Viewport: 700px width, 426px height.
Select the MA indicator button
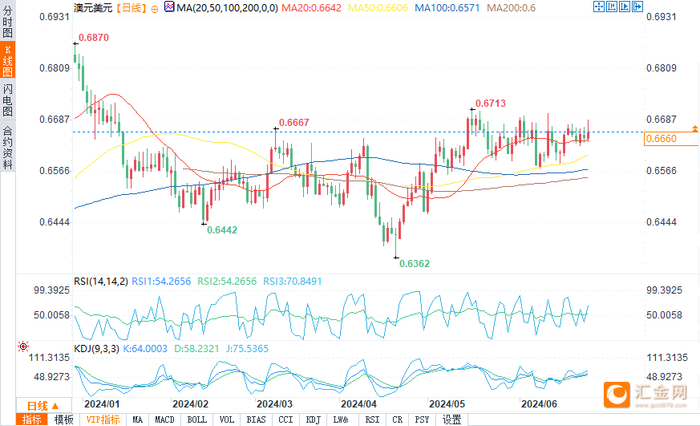[x=138, y=420]
